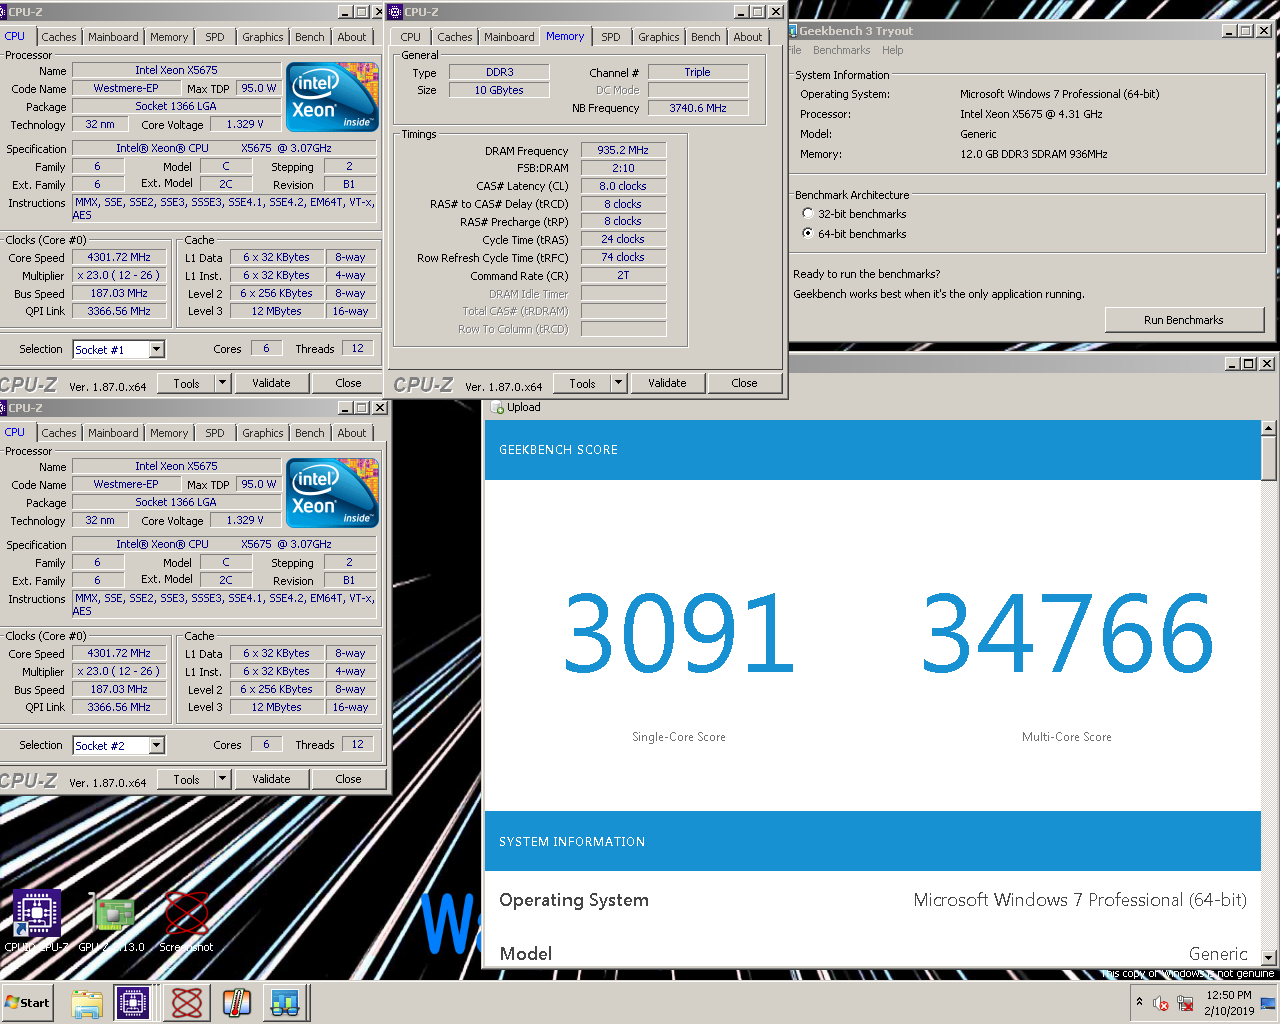Open Mainboard tab in Socket #1 CPU-Z window
Viewport: 1280px width, 1024px height.
[x=113, y=37]
